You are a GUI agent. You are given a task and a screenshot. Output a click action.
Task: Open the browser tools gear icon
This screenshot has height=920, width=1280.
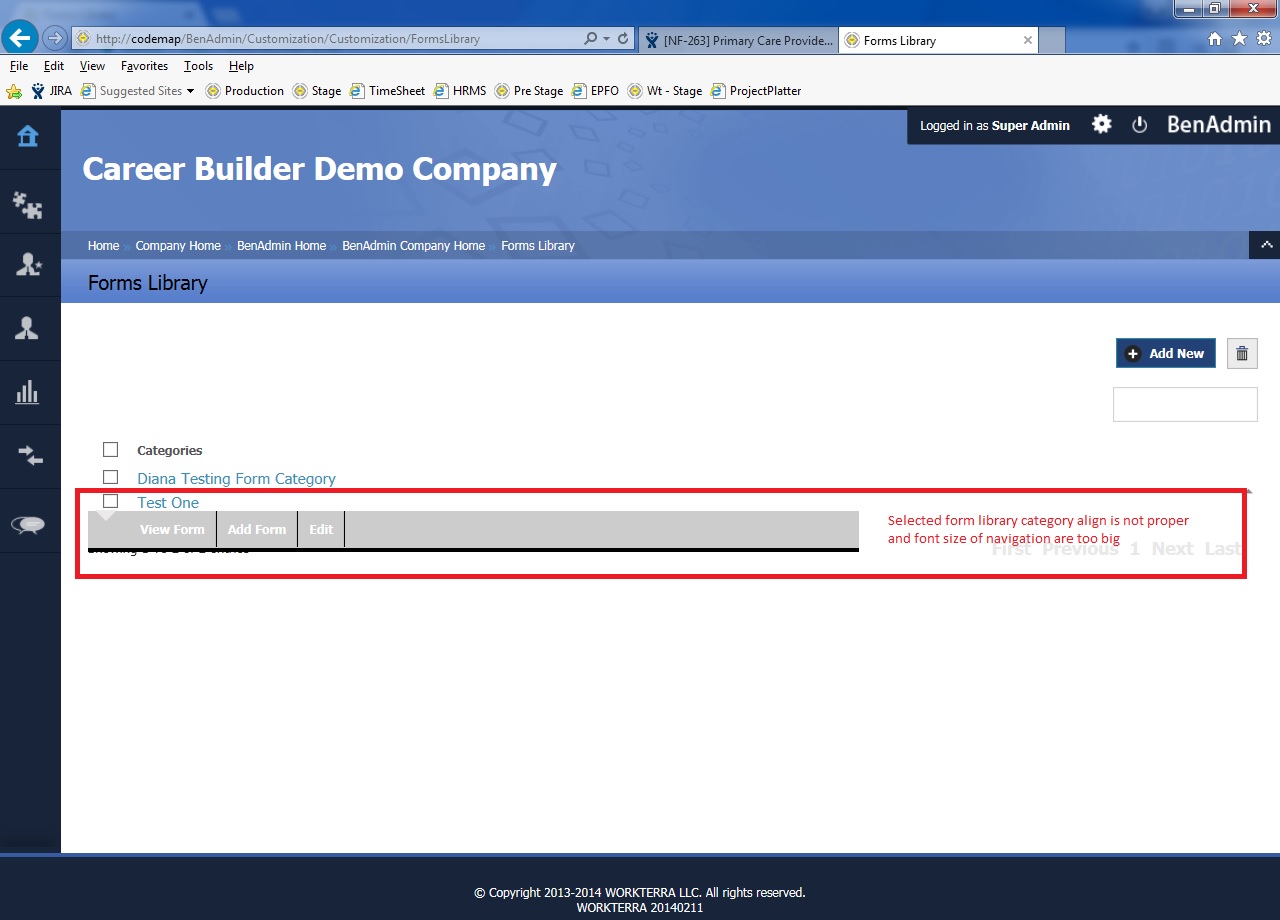pos(1264,39)
